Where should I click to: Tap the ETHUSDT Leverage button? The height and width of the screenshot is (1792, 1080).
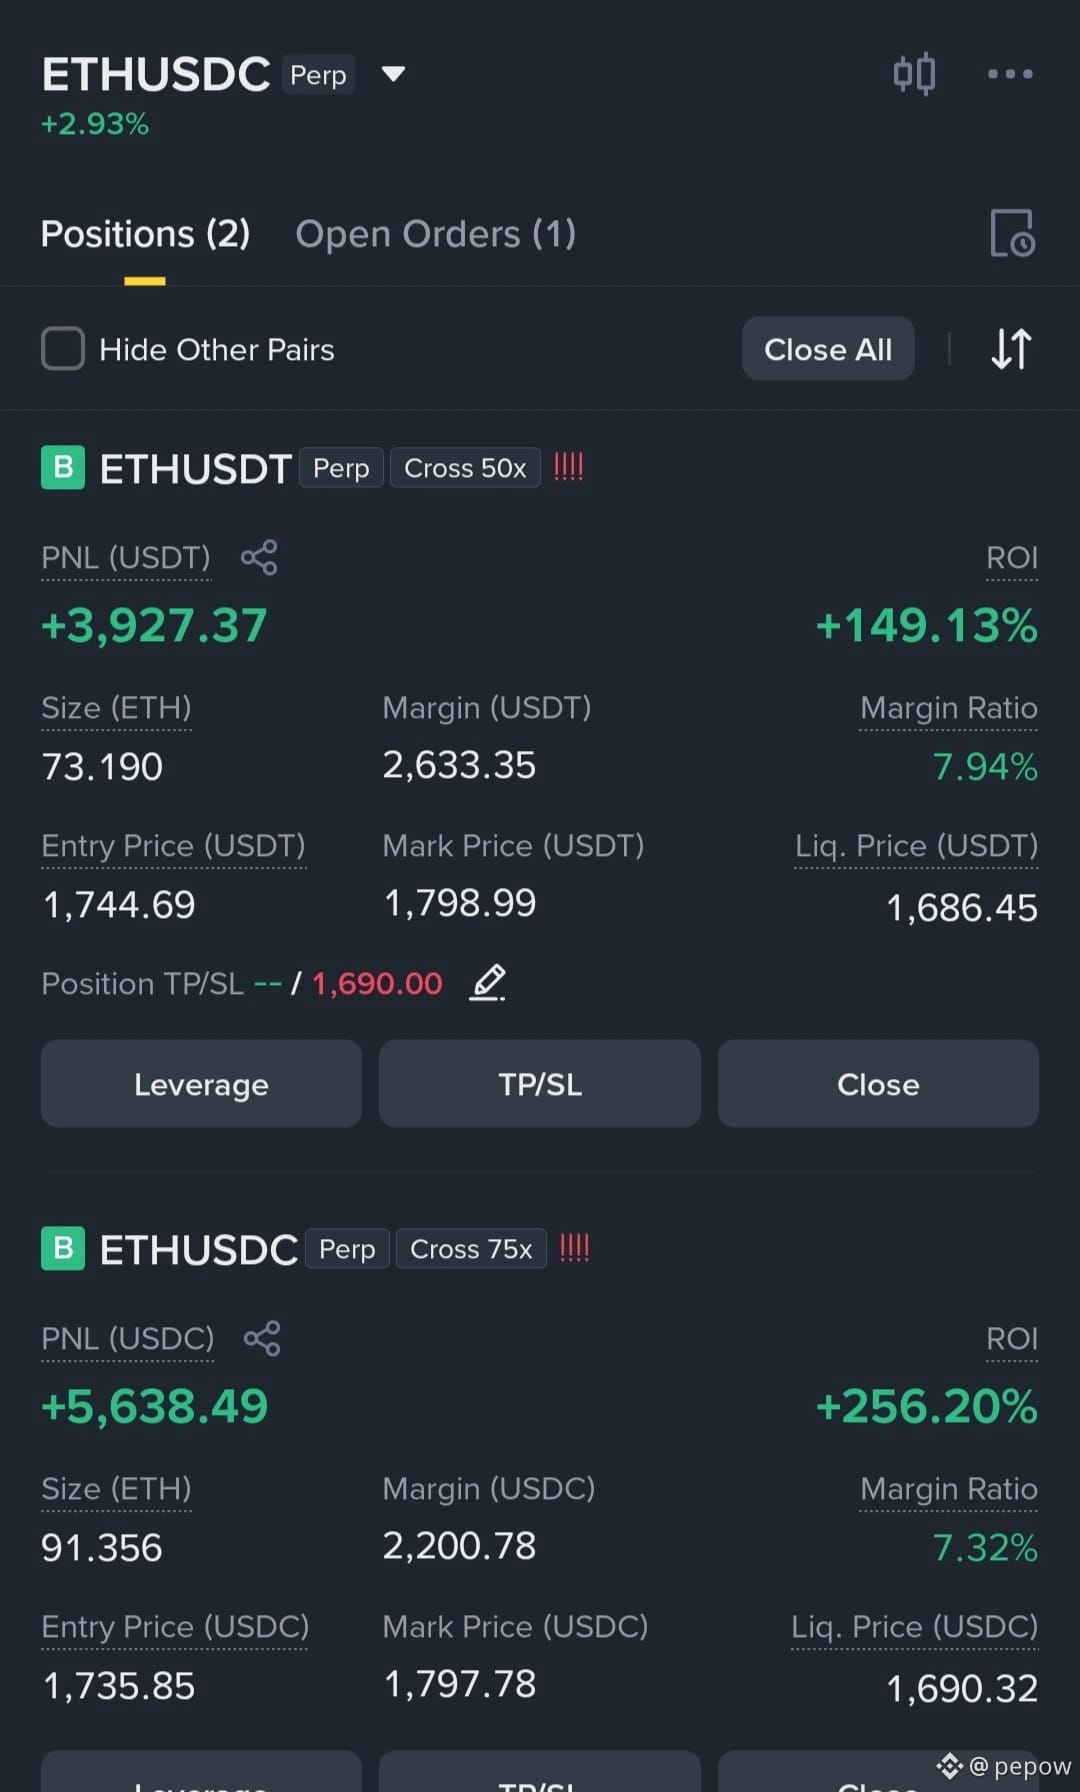(x=201, y=1084)
